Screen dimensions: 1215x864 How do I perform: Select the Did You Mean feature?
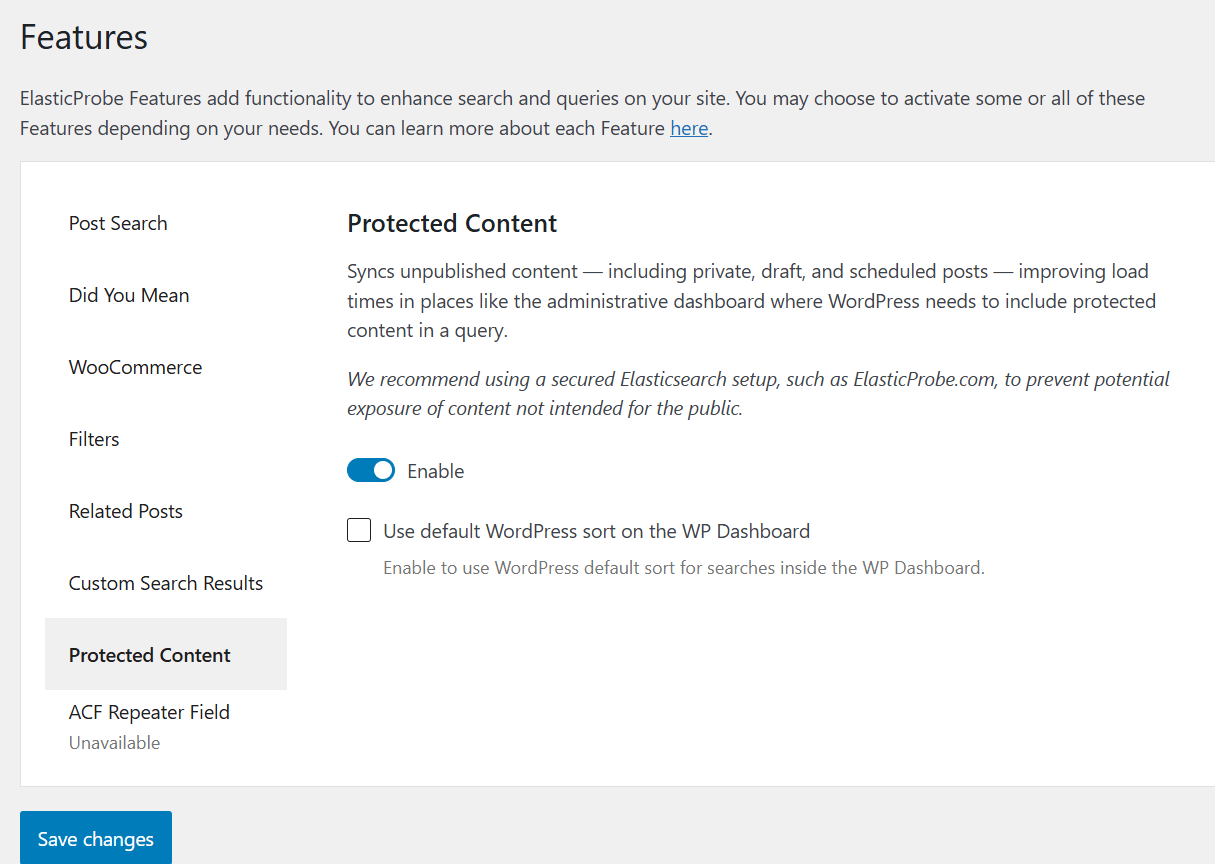point(128,295)
